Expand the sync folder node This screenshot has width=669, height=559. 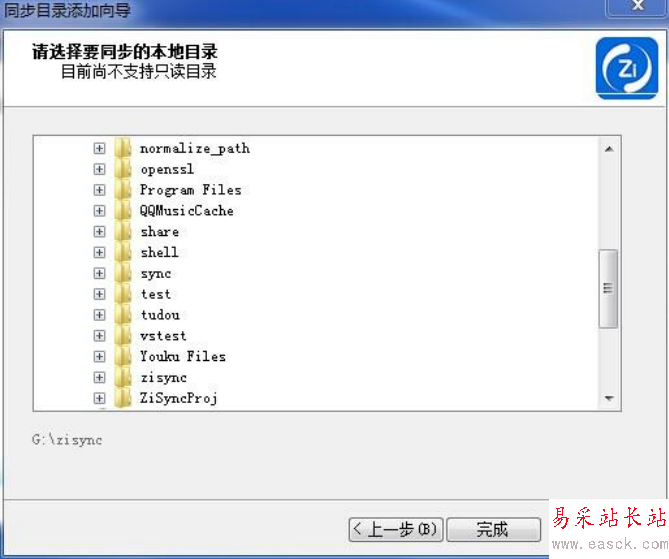99,273
